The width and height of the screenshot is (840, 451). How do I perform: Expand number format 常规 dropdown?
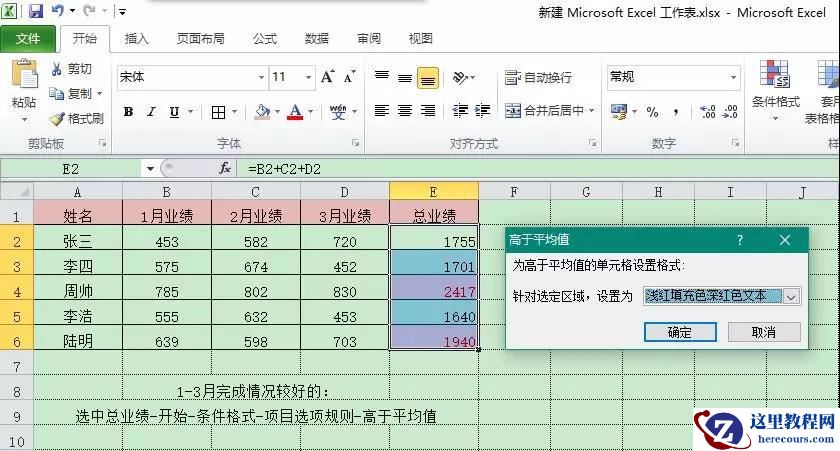point(733,78)
